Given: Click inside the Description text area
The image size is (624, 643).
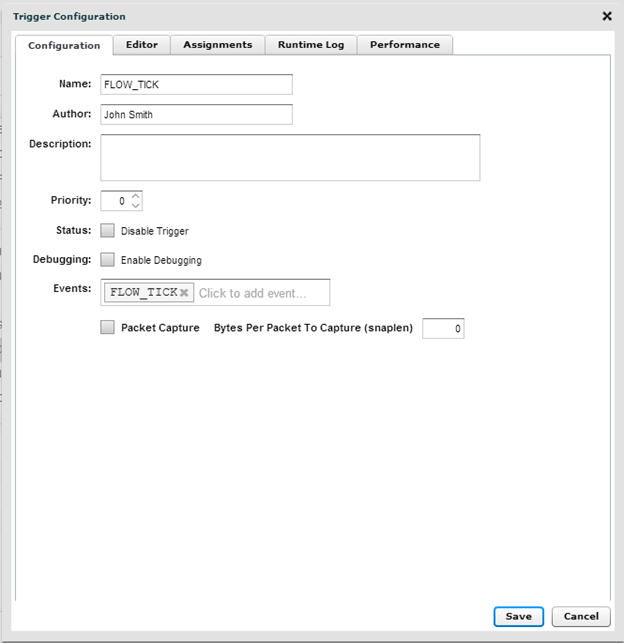Looking at the screenshot, I should (x=290, y=158).
